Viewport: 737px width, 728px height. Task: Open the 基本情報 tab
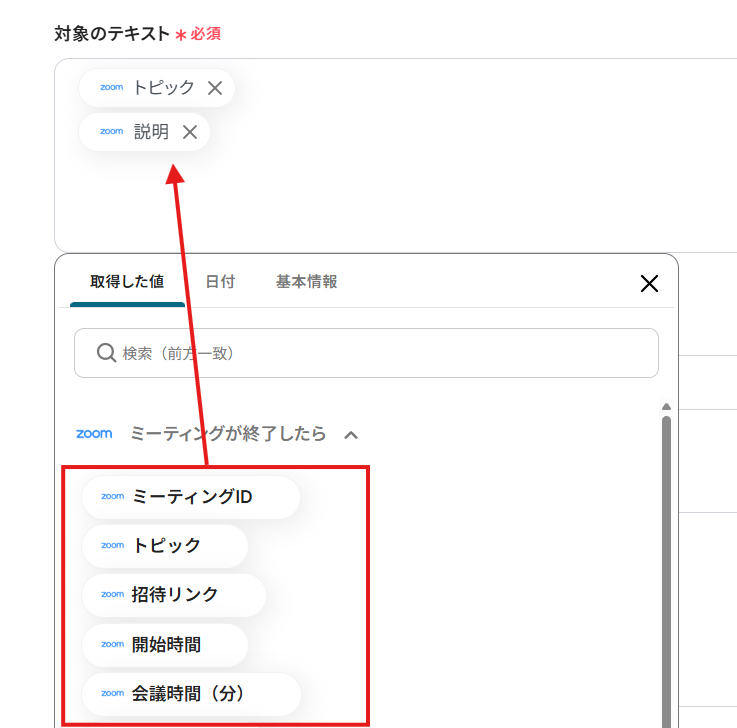coord(306,282)
